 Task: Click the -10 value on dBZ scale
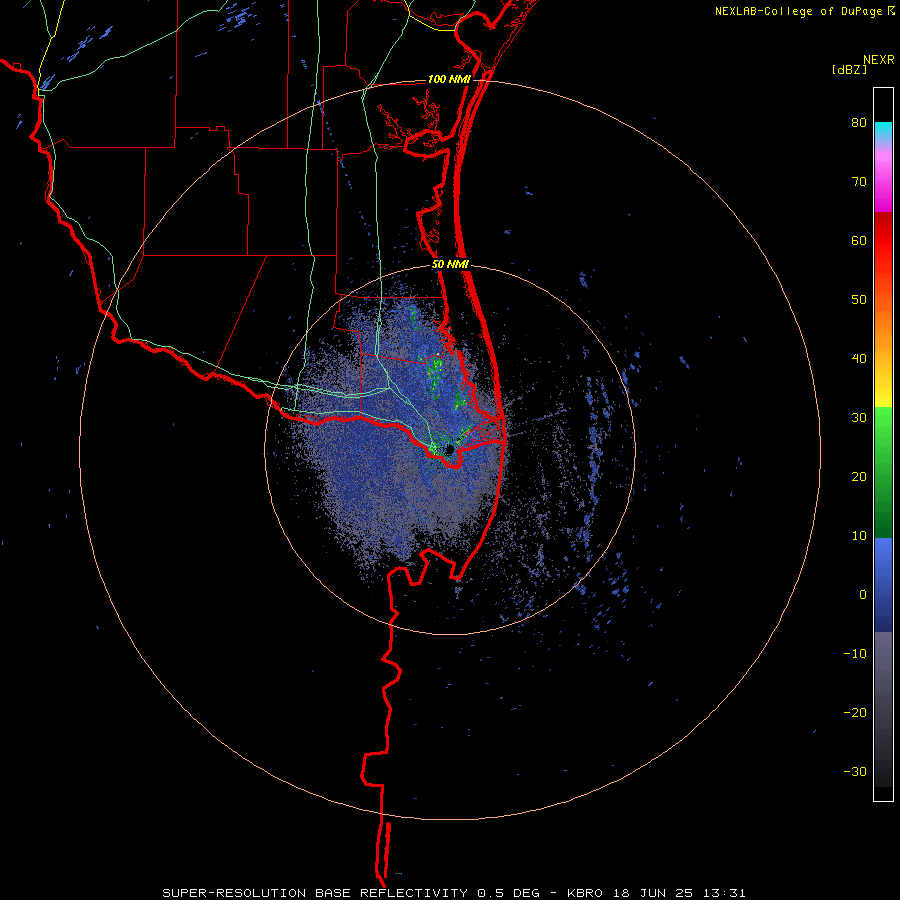[x=855, y=654]
